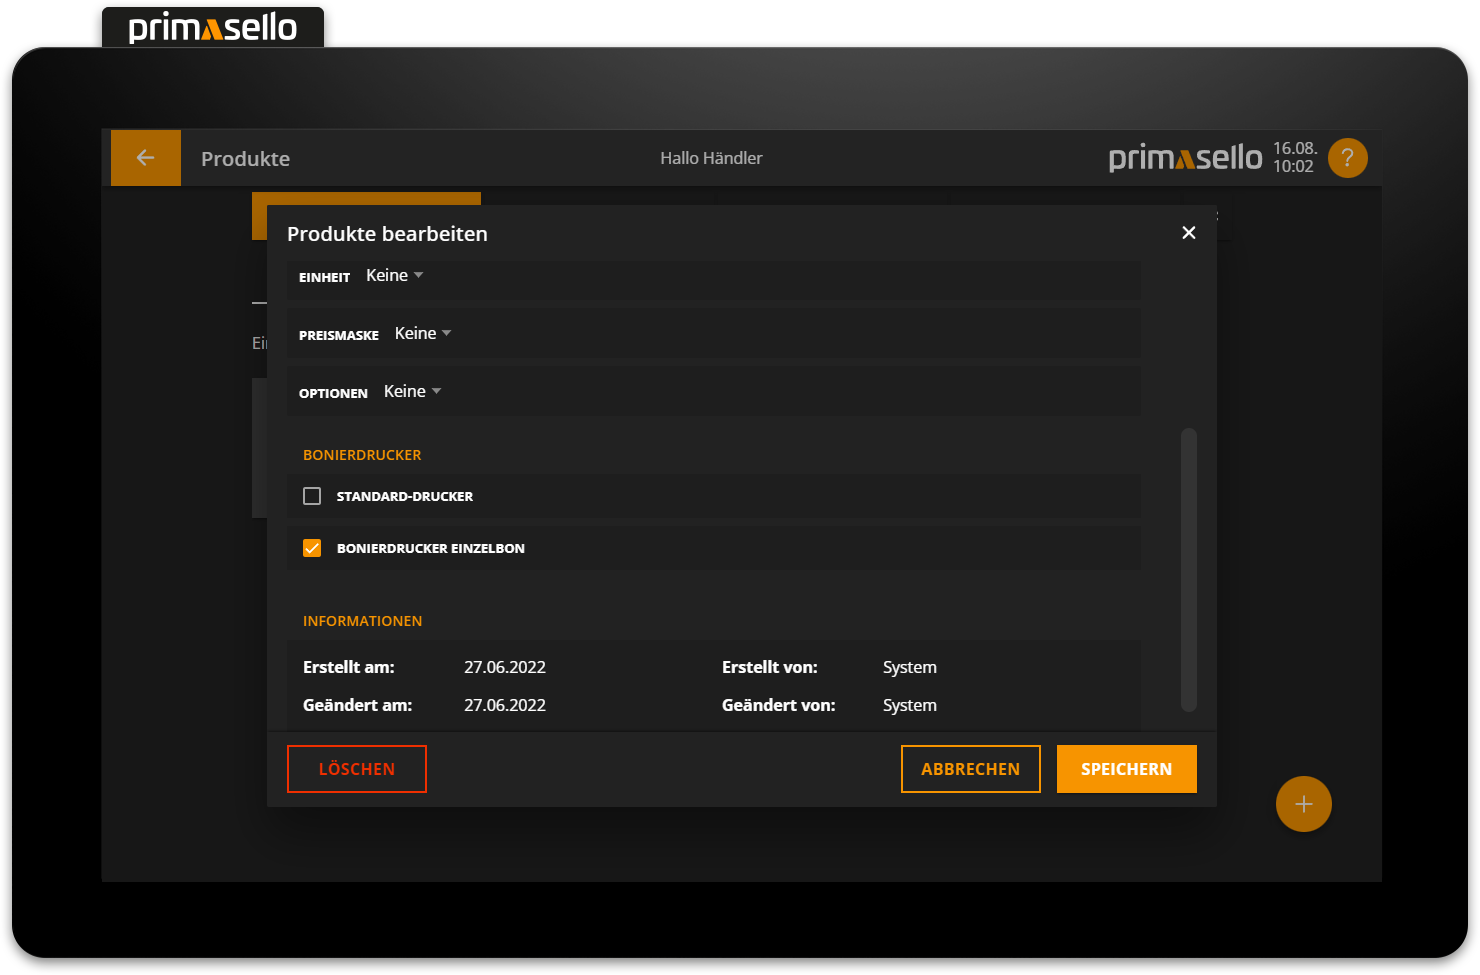Select the orange tab behind the dialog
Image resolution: width=1480 pixels, height=975 pixels.
pyautogui.click(x=366, y=198)
